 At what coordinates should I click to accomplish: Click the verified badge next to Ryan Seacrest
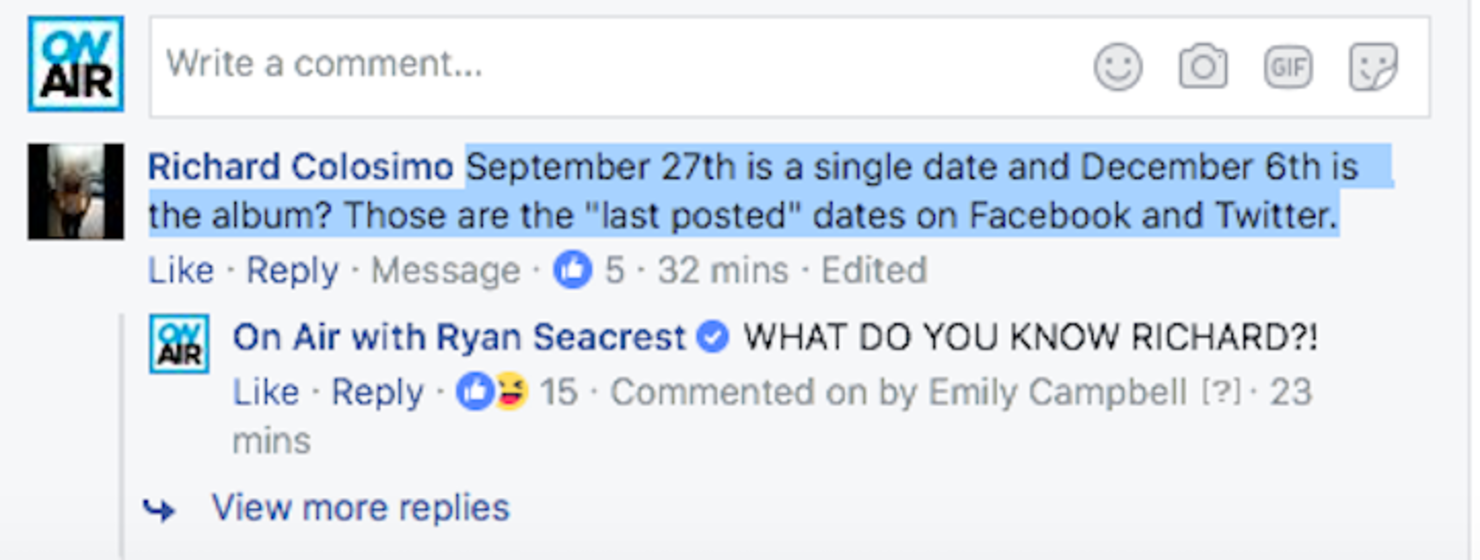[712, 338]
